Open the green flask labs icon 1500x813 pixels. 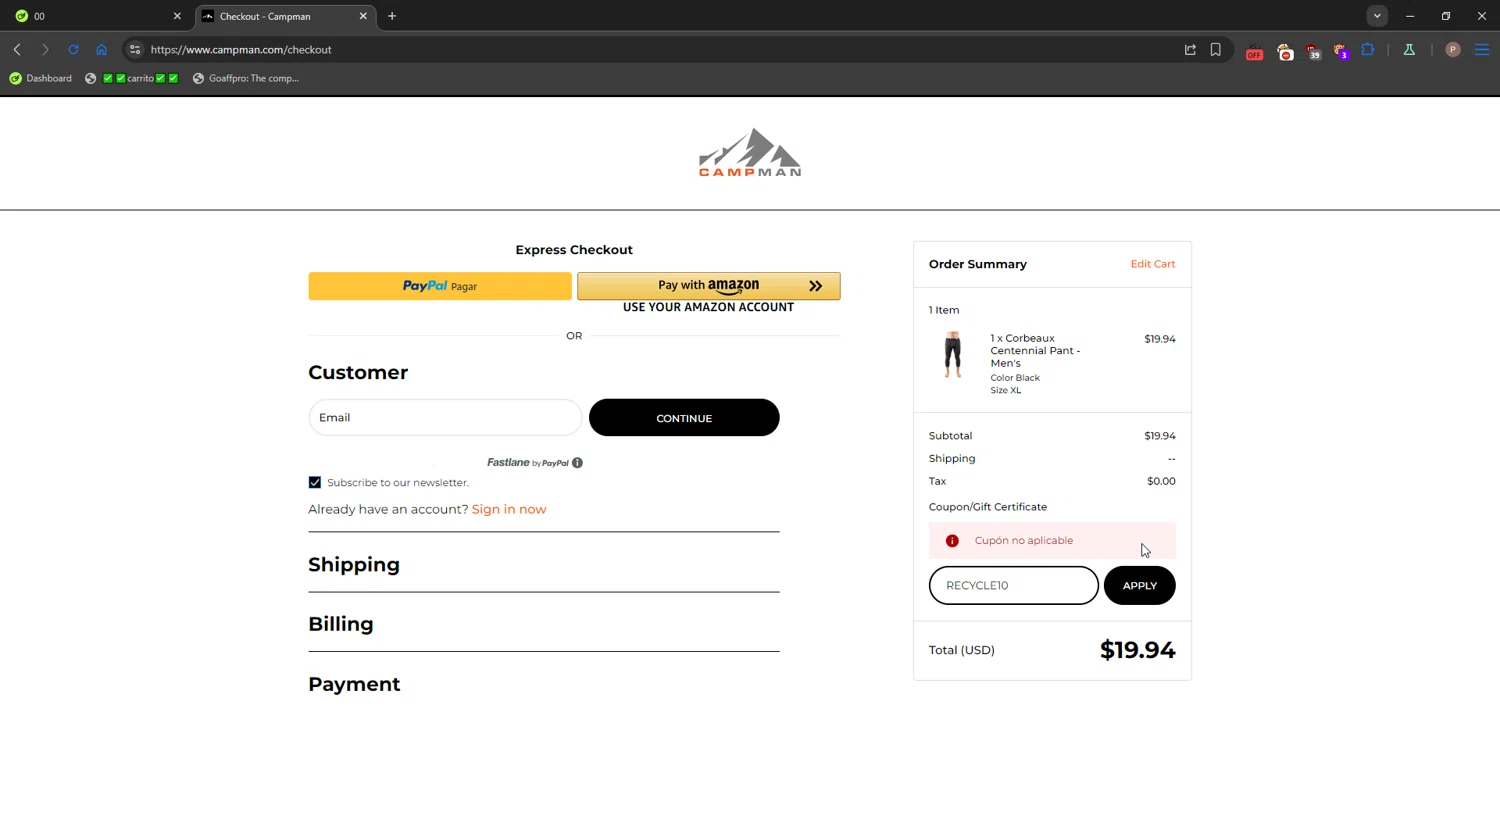pyautogui.click(x=1409, y=49)
